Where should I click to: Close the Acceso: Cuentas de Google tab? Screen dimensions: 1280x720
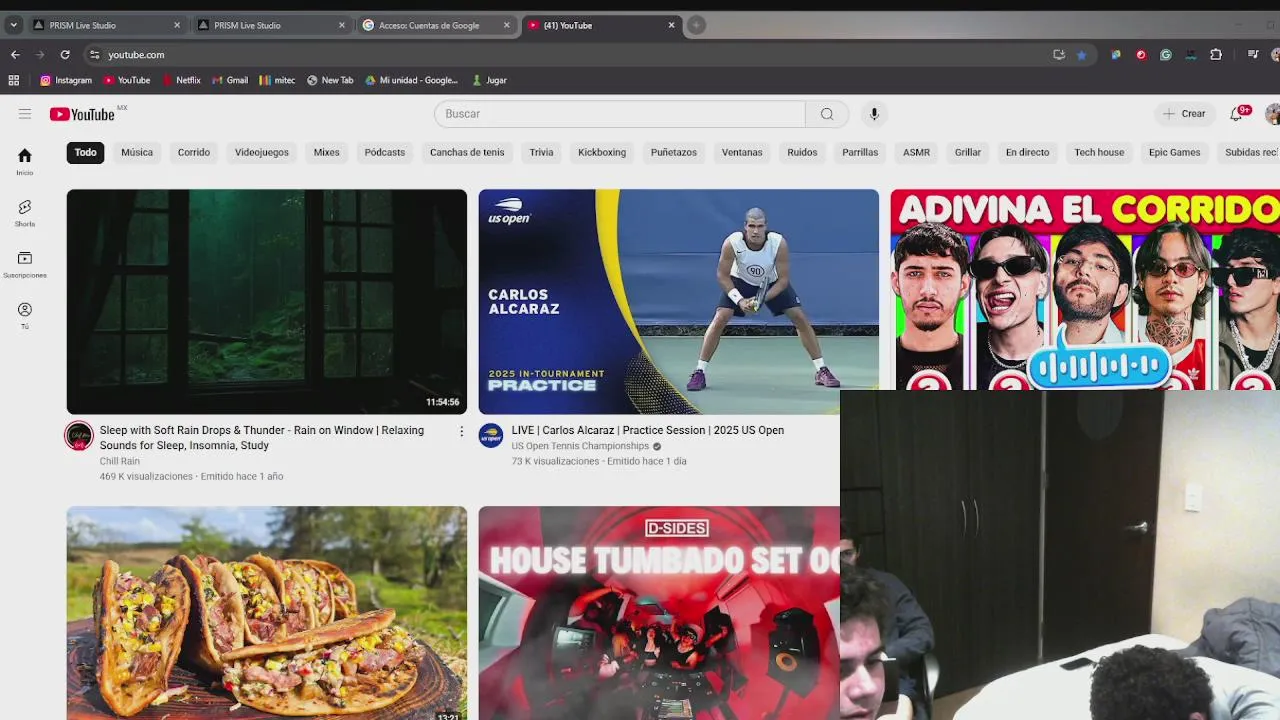click(506, 25)
